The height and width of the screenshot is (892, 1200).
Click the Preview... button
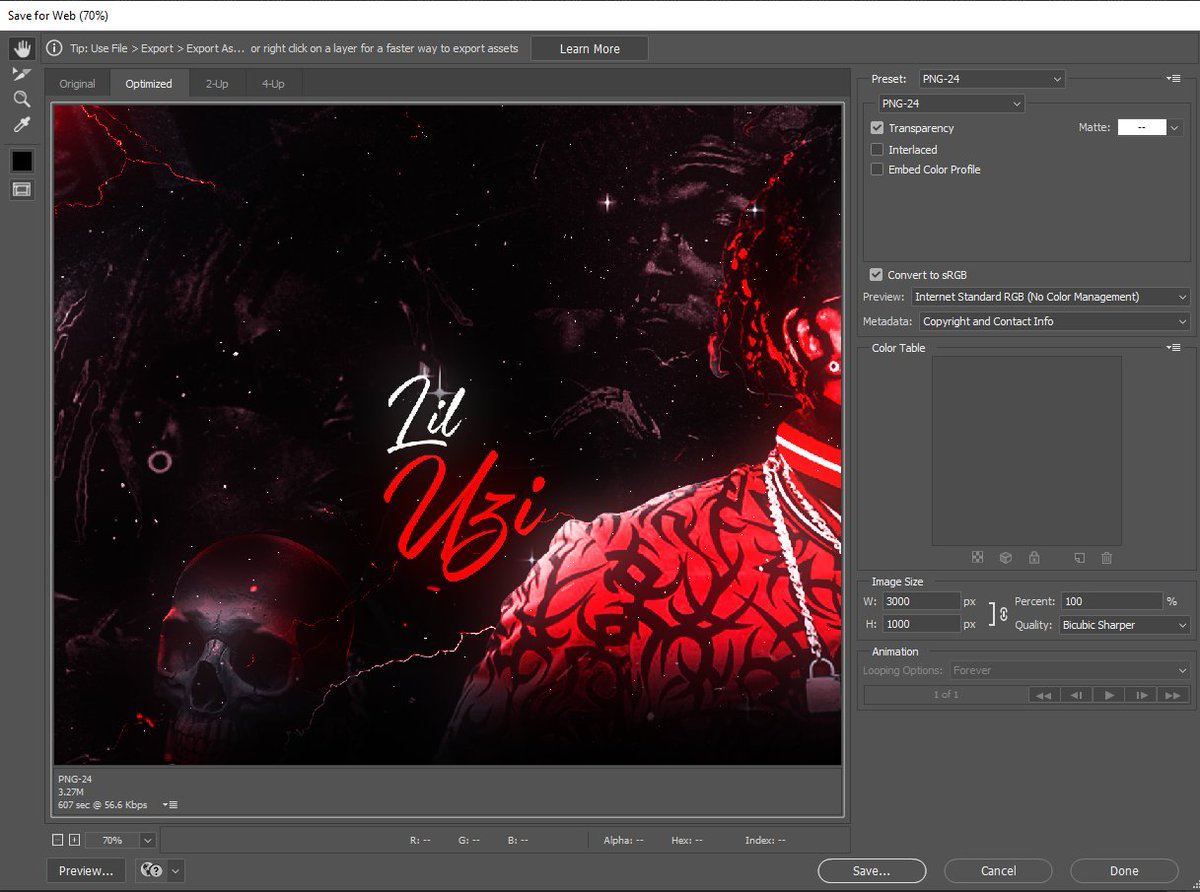tap(86, 871)
